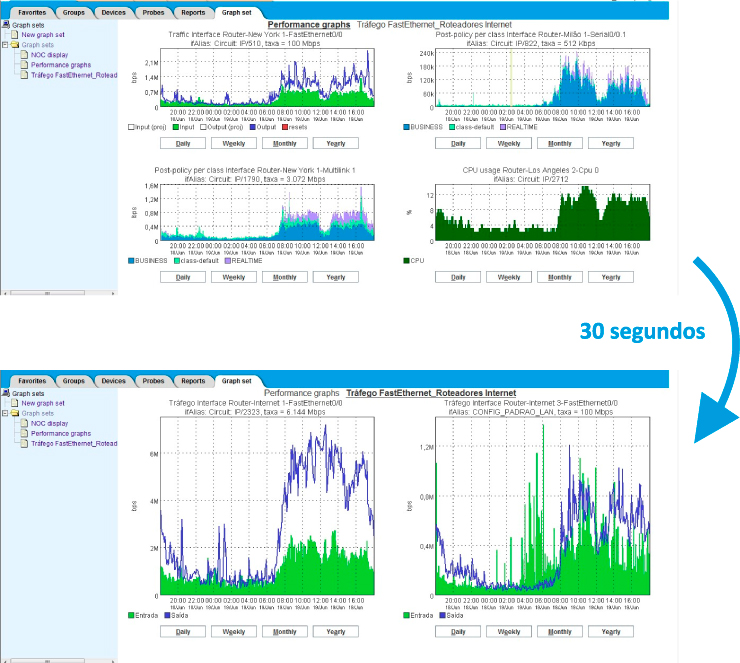Screen dimensions: 740x663
Task: Click New graph set link in upper tree
Action: [43, 34]
